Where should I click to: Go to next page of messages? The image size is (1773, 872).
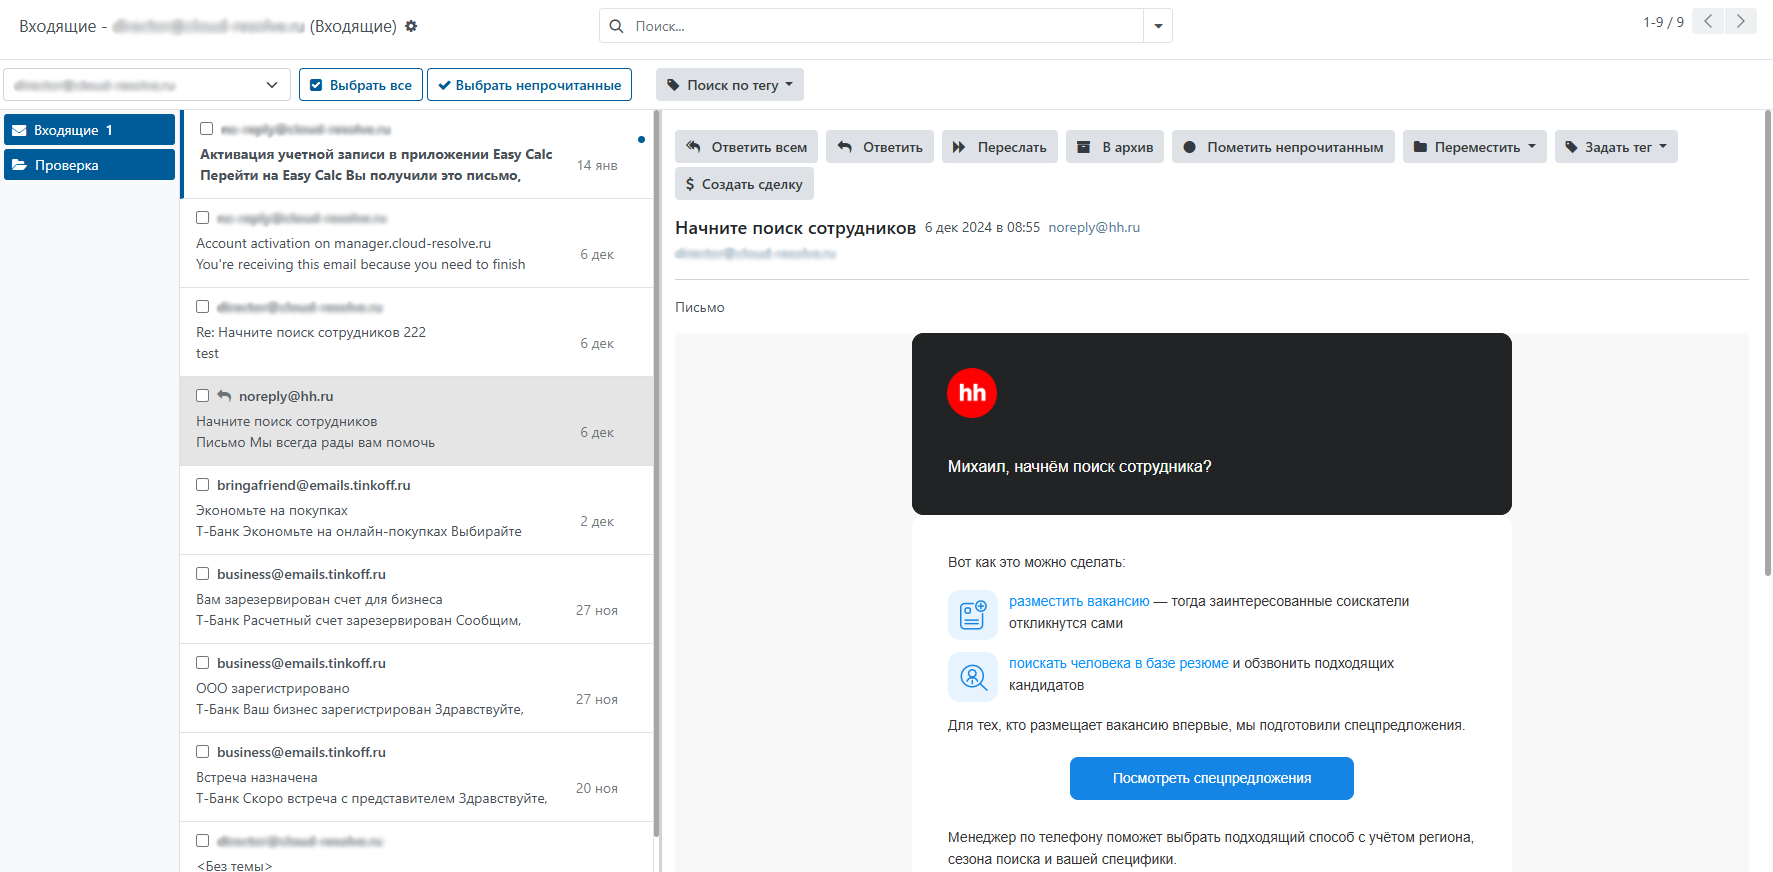[1741, 21]
